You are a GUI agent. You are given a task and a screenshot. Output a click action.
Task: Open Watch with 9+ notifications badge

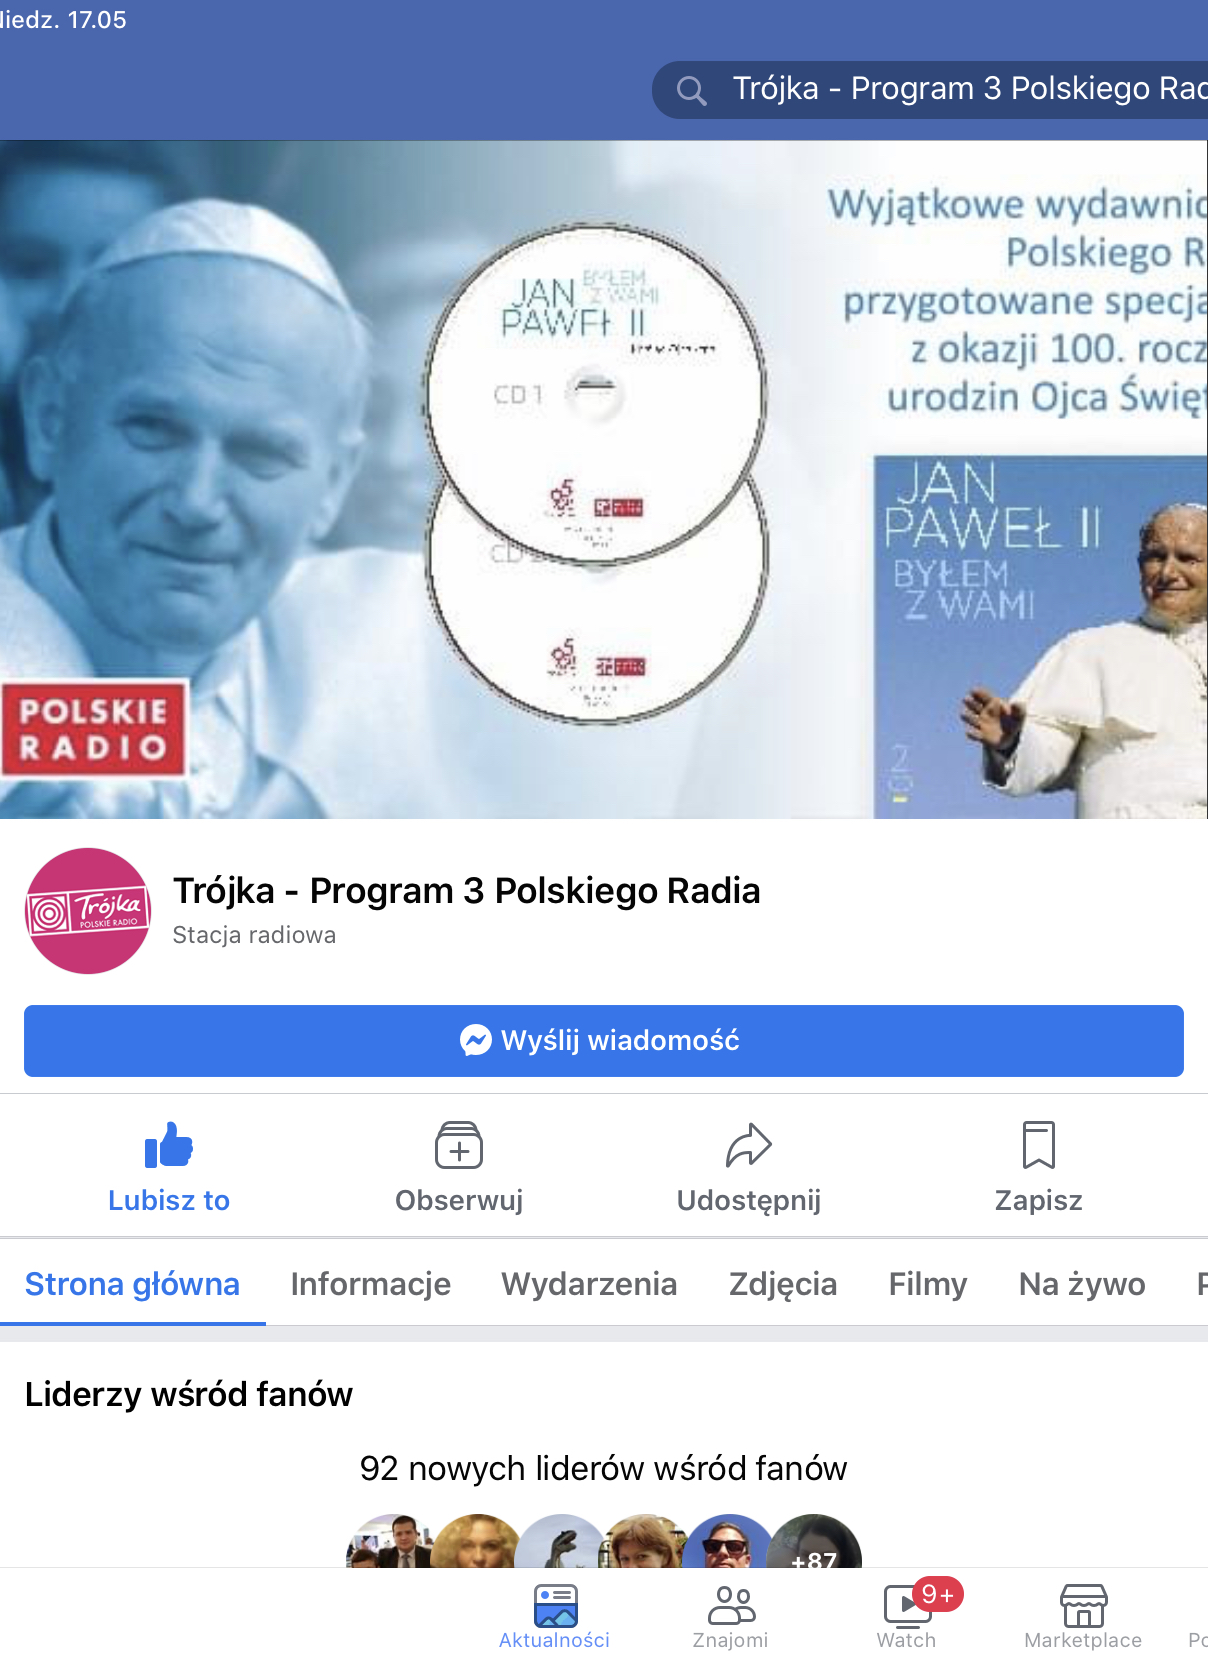(x=907, y=1616)
